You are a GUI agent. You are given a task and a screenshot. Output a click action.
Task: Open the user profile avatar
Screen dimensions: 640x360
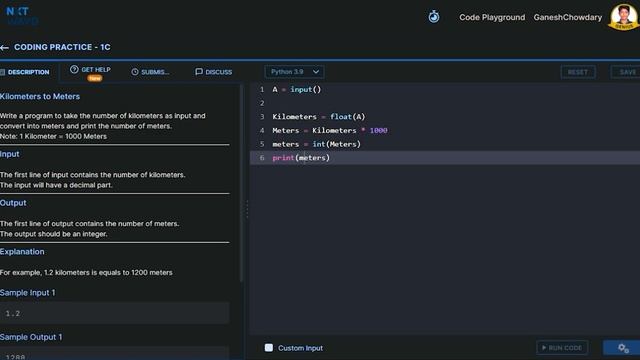tap(623, 16)
